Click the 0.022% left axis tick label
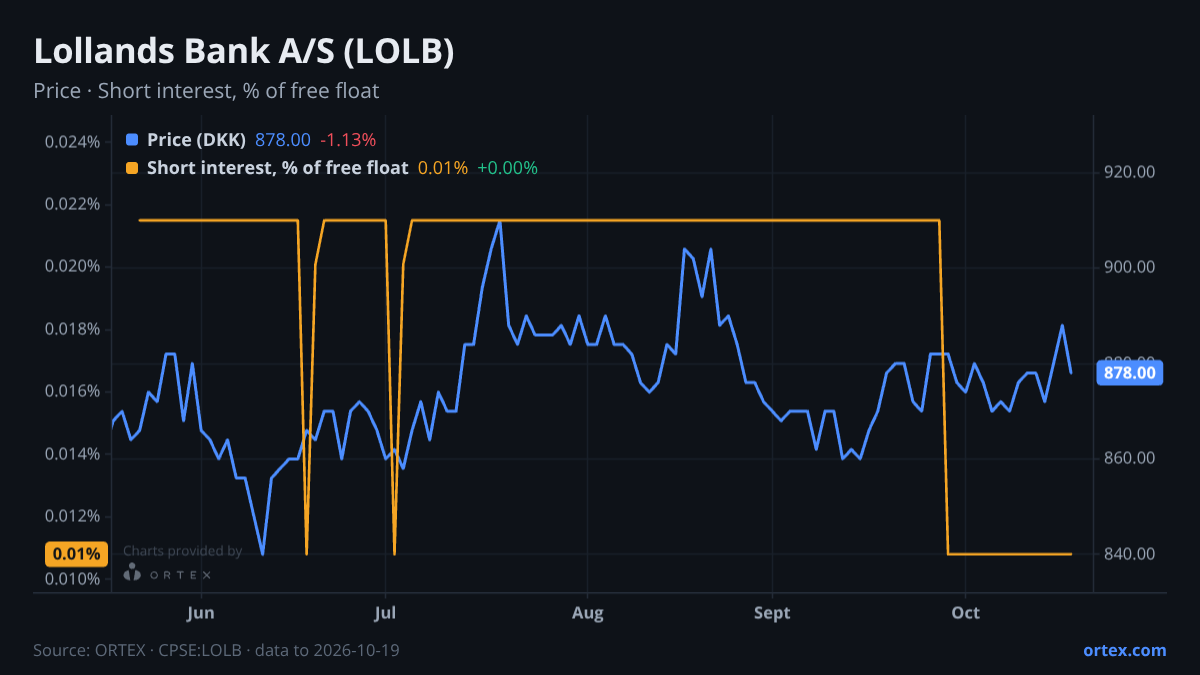The image size is (1200, 675). (x=72, y=204)
